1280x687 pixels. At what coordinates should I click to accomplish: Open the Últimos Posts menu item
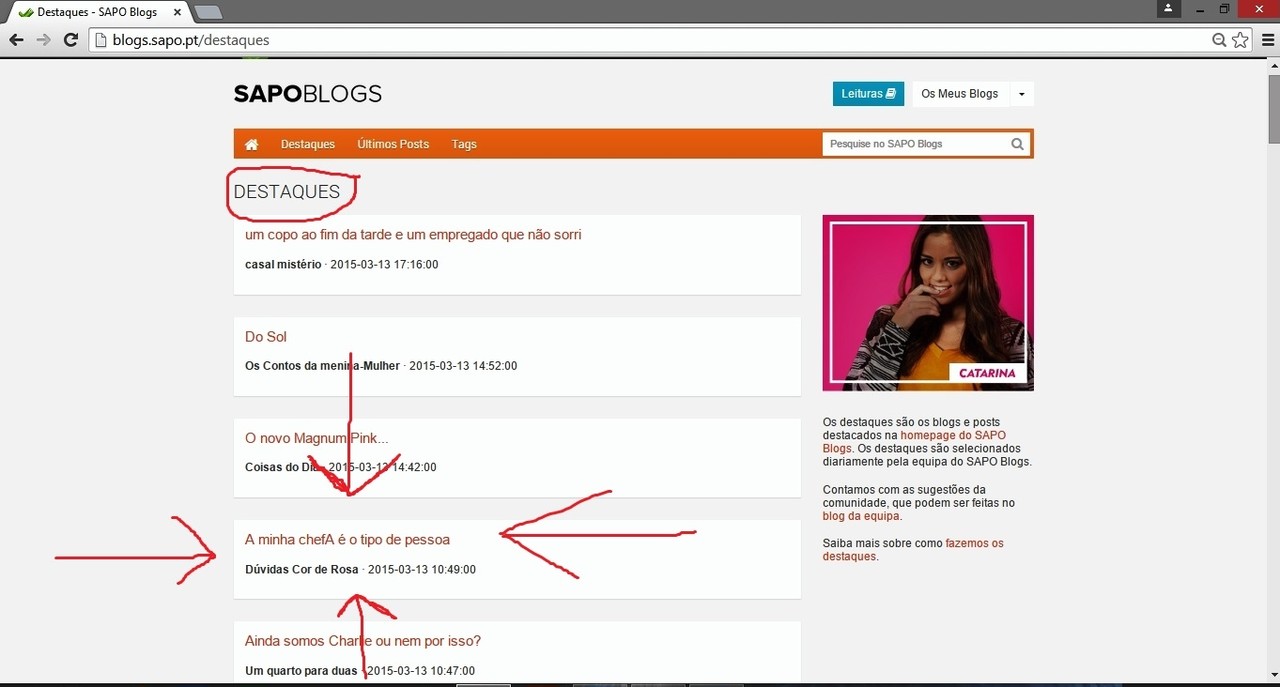coord(392,144)
